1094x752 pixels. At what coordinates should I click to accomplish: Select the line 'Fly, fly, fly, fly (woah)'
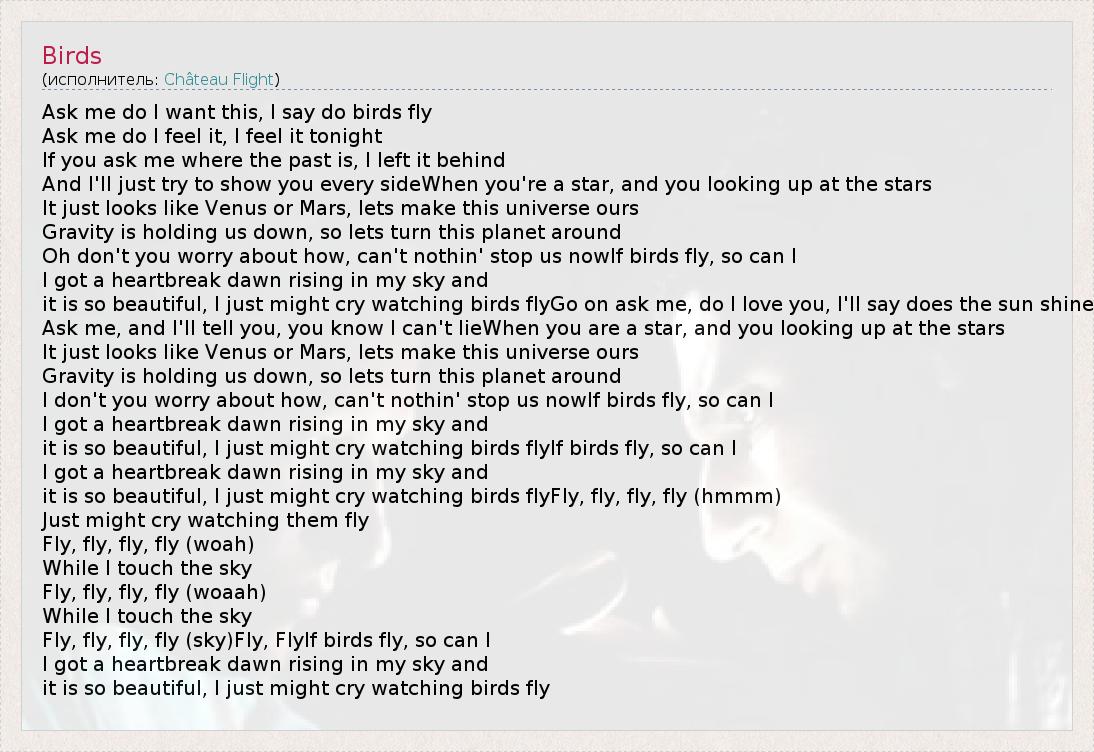point(148,544)
